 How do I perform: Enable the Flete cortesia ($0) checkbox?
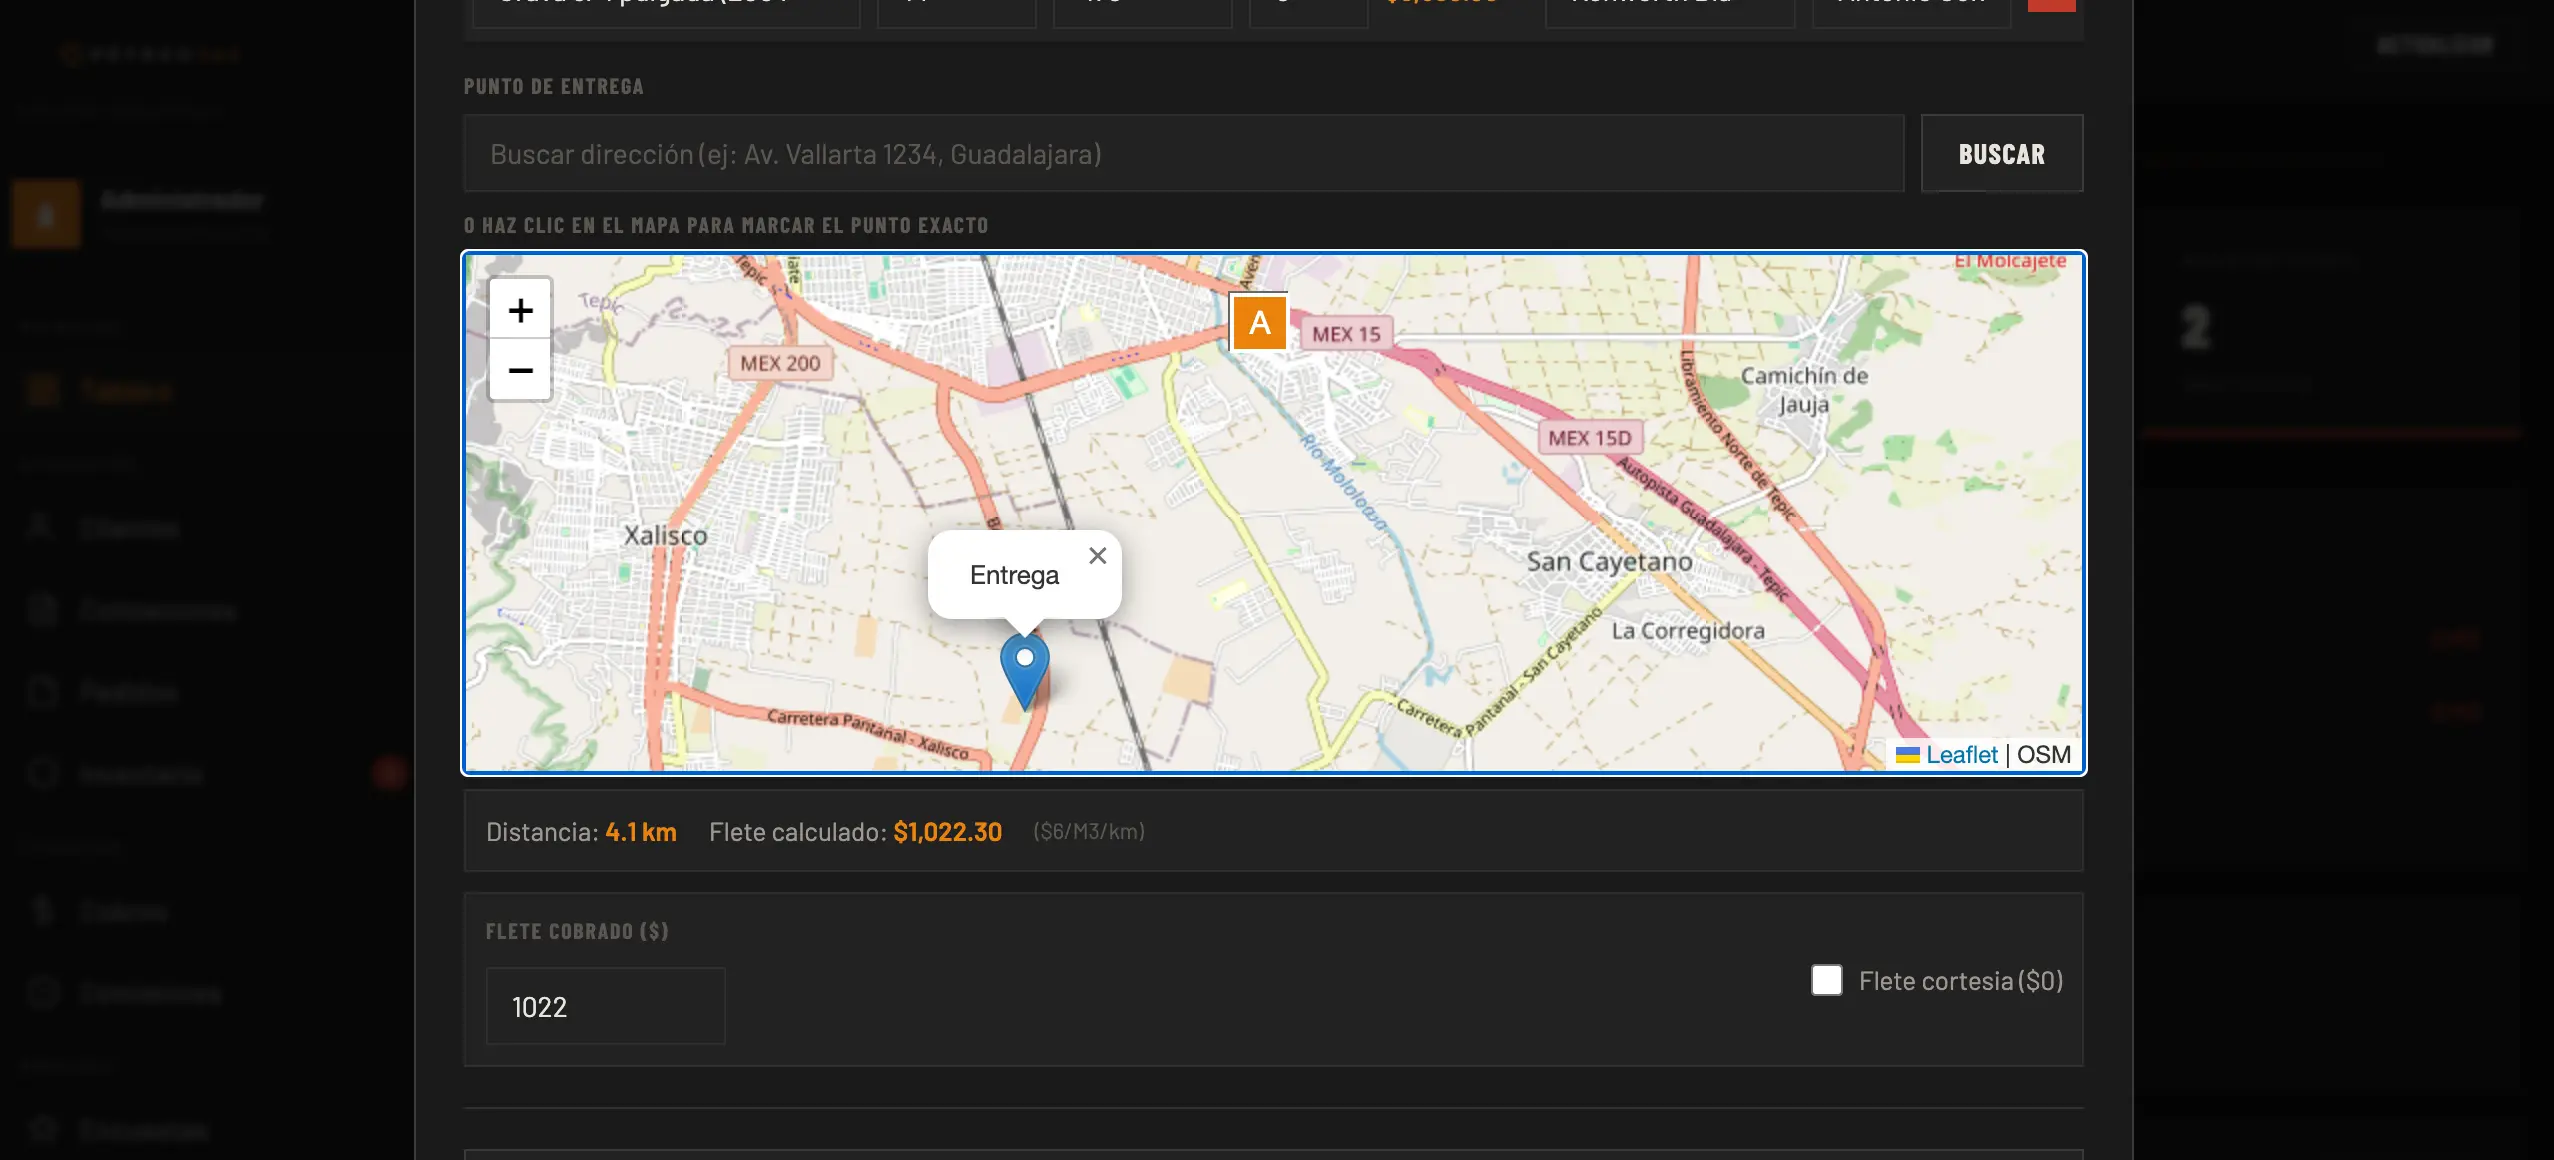[1827, 980]
